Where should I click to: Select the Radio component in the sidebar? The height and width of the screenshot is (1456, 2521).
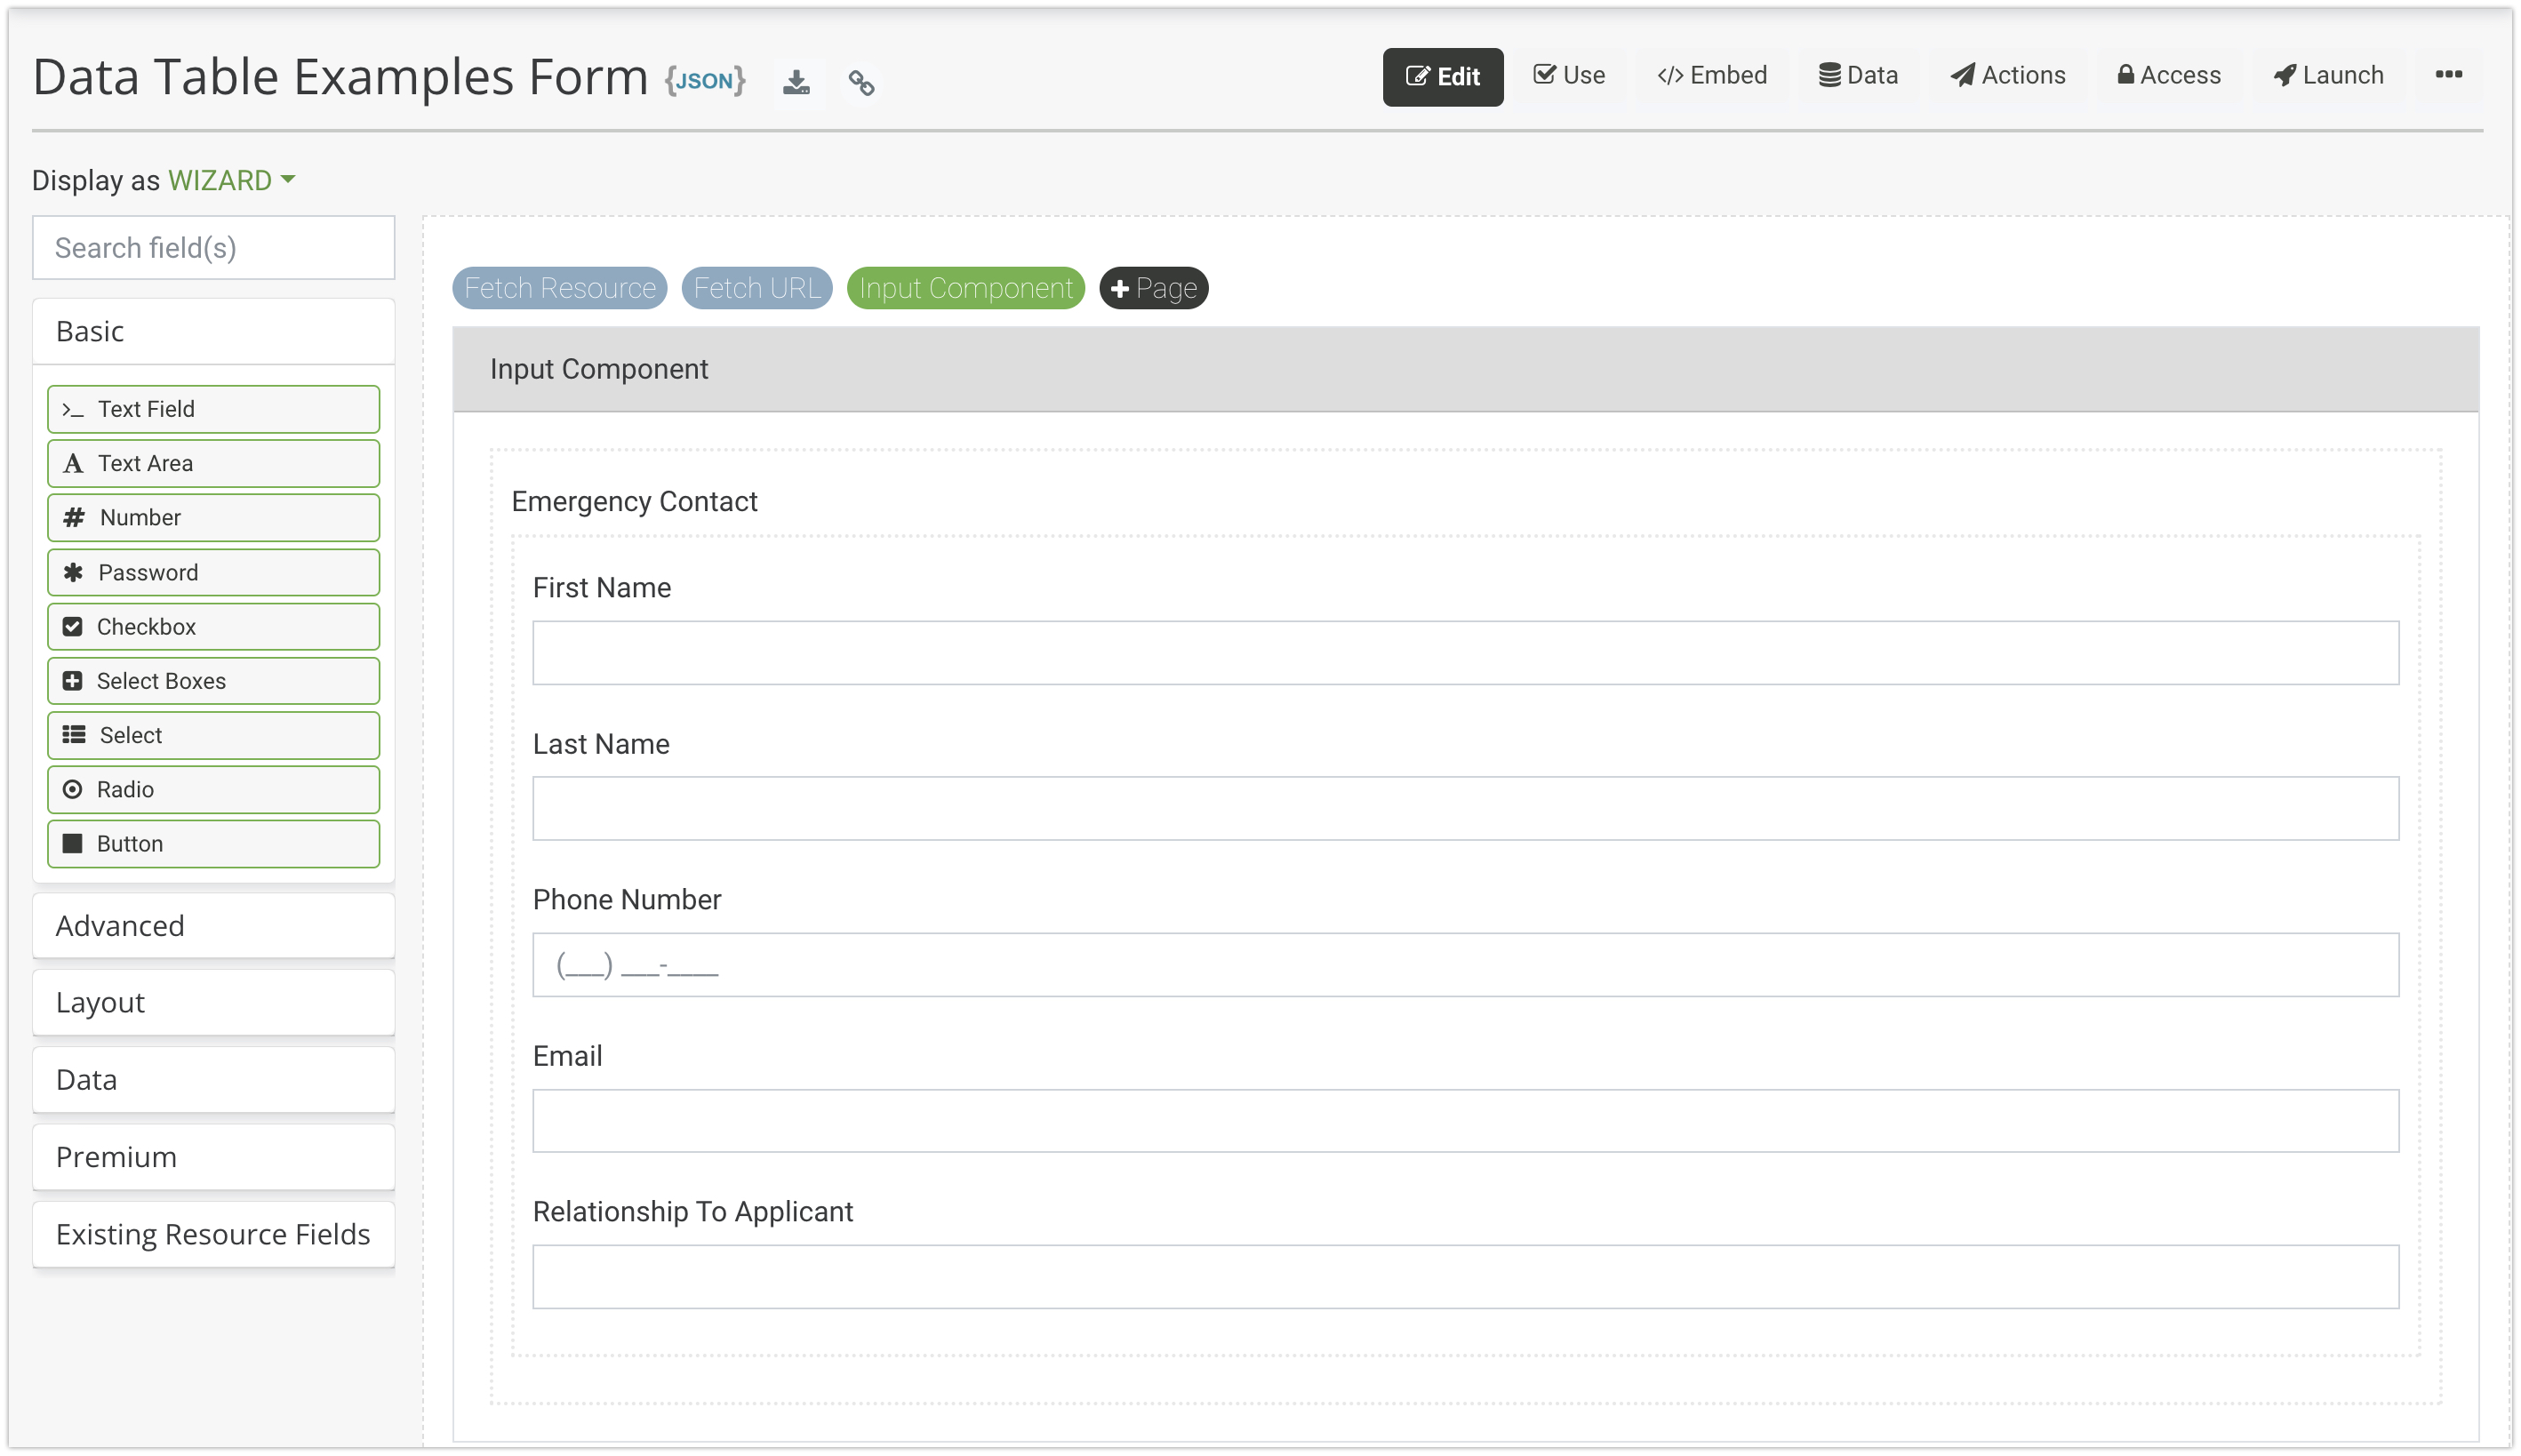click(x=213, y=789)
